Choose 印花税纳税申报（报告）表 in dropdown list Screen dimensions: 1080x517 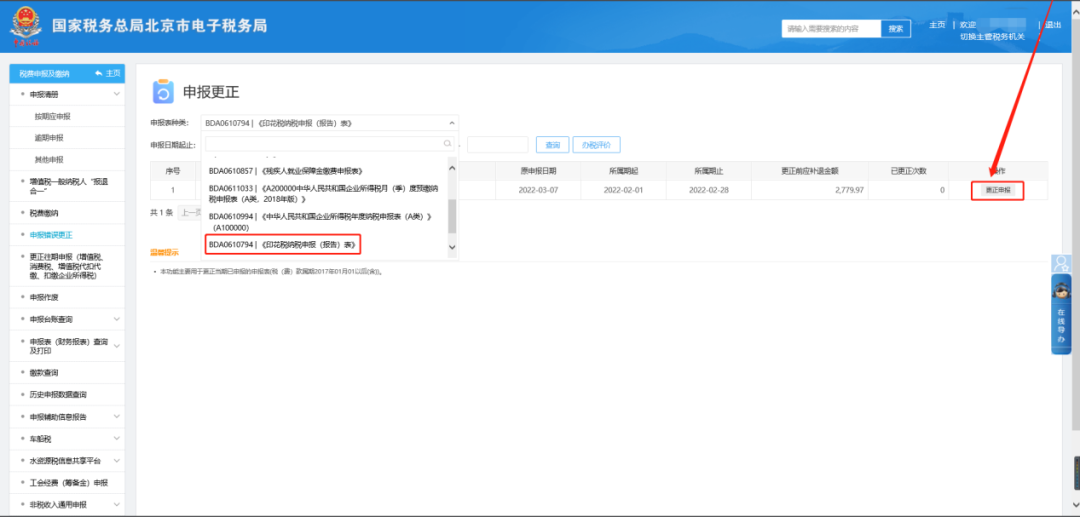tap(282, 244)
